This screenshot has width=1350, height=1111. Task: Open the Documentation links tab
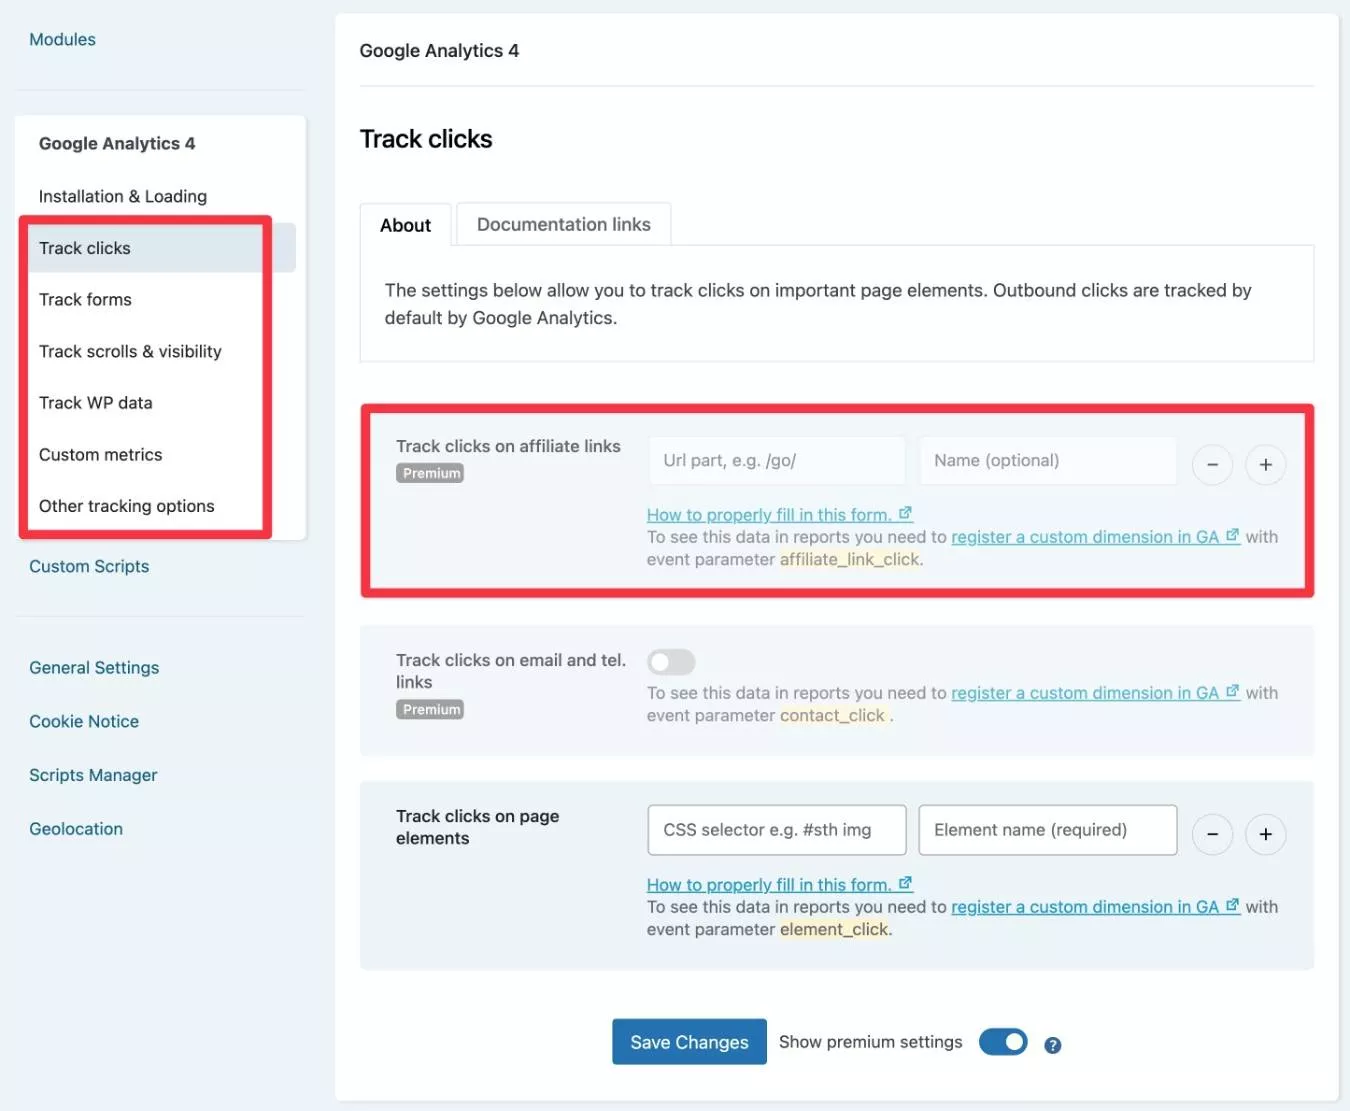(564, 224)
